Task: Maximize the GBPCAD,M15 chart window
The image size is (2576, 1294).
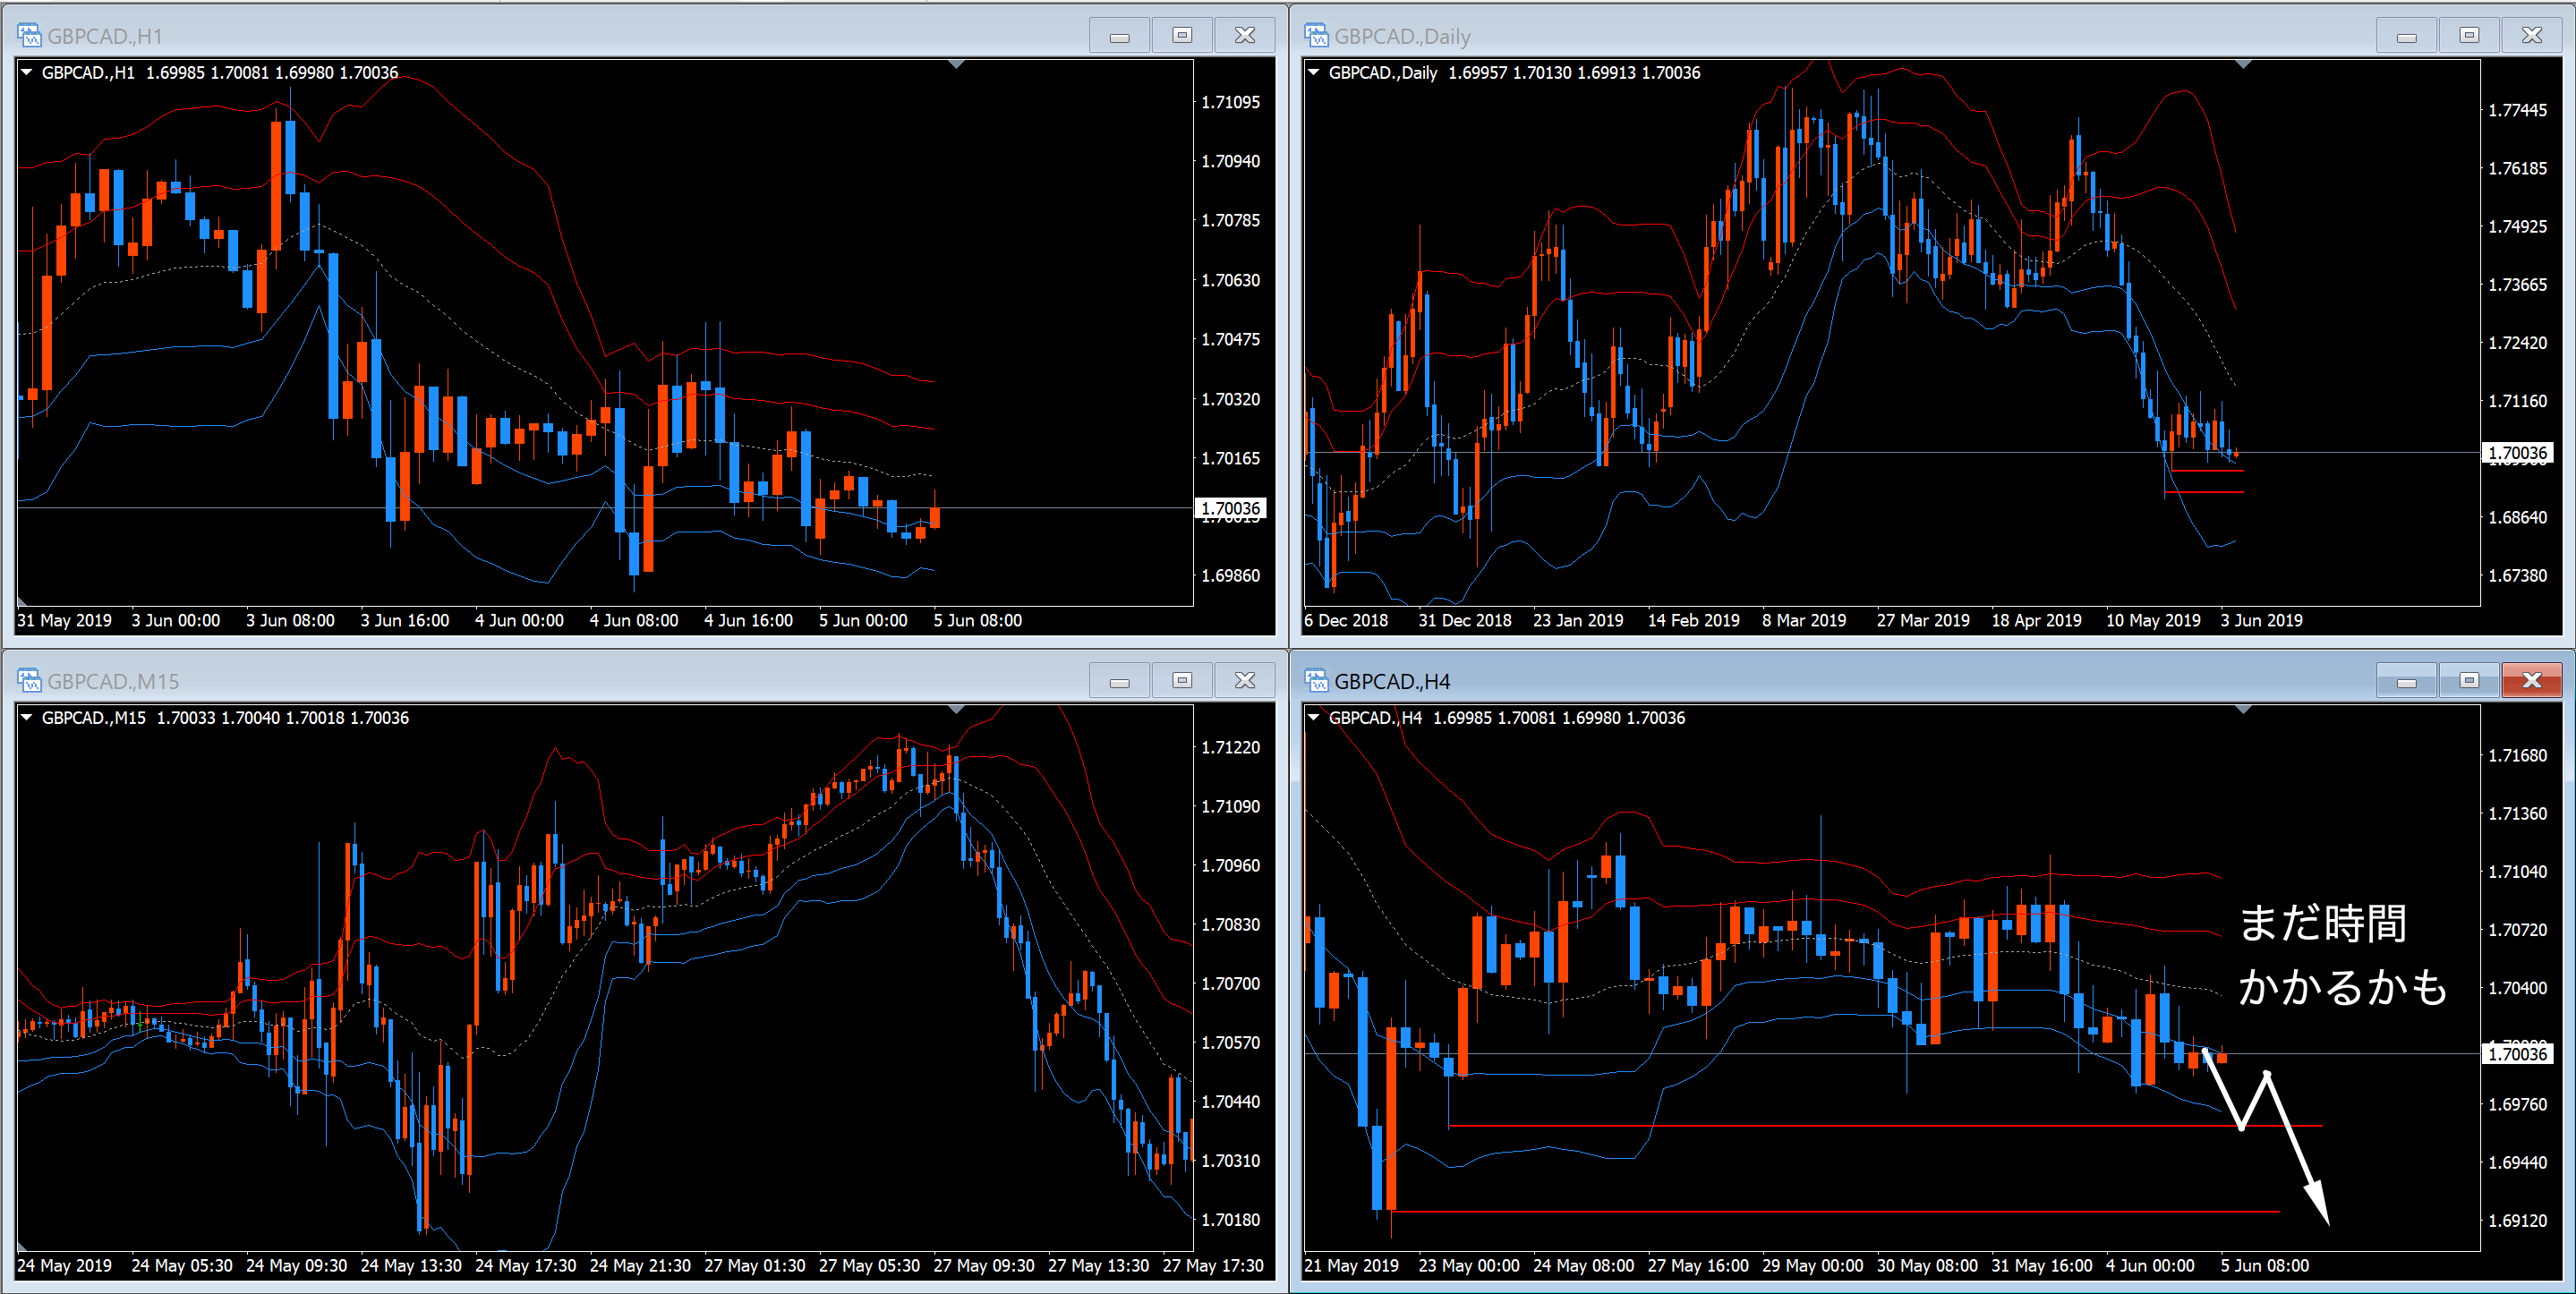Action: click(1181, 681)
